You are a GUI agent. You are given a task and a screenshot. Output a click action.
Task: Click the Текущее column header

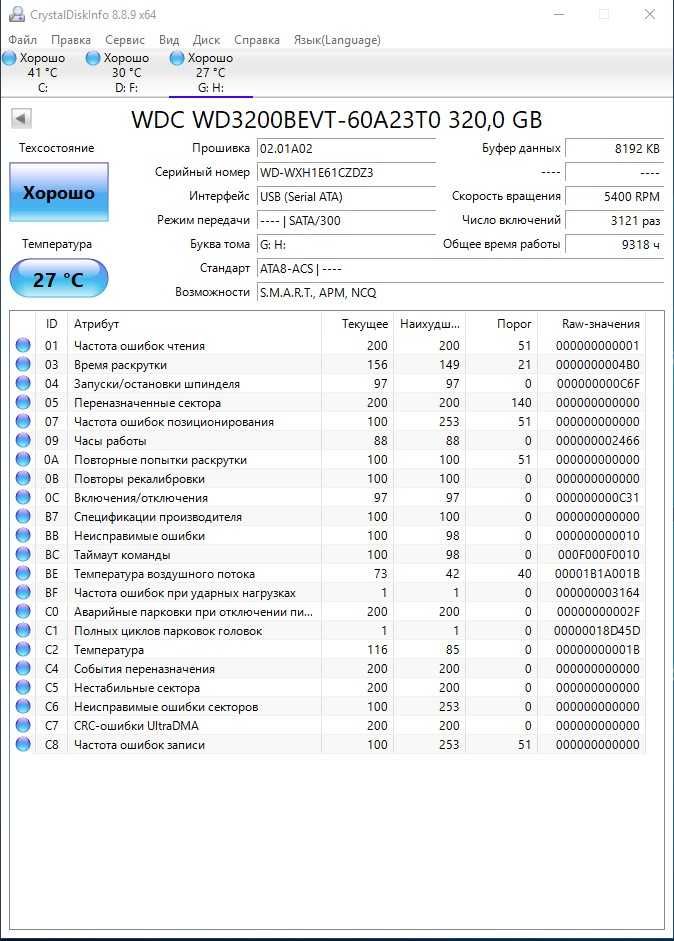pos(358,324)
